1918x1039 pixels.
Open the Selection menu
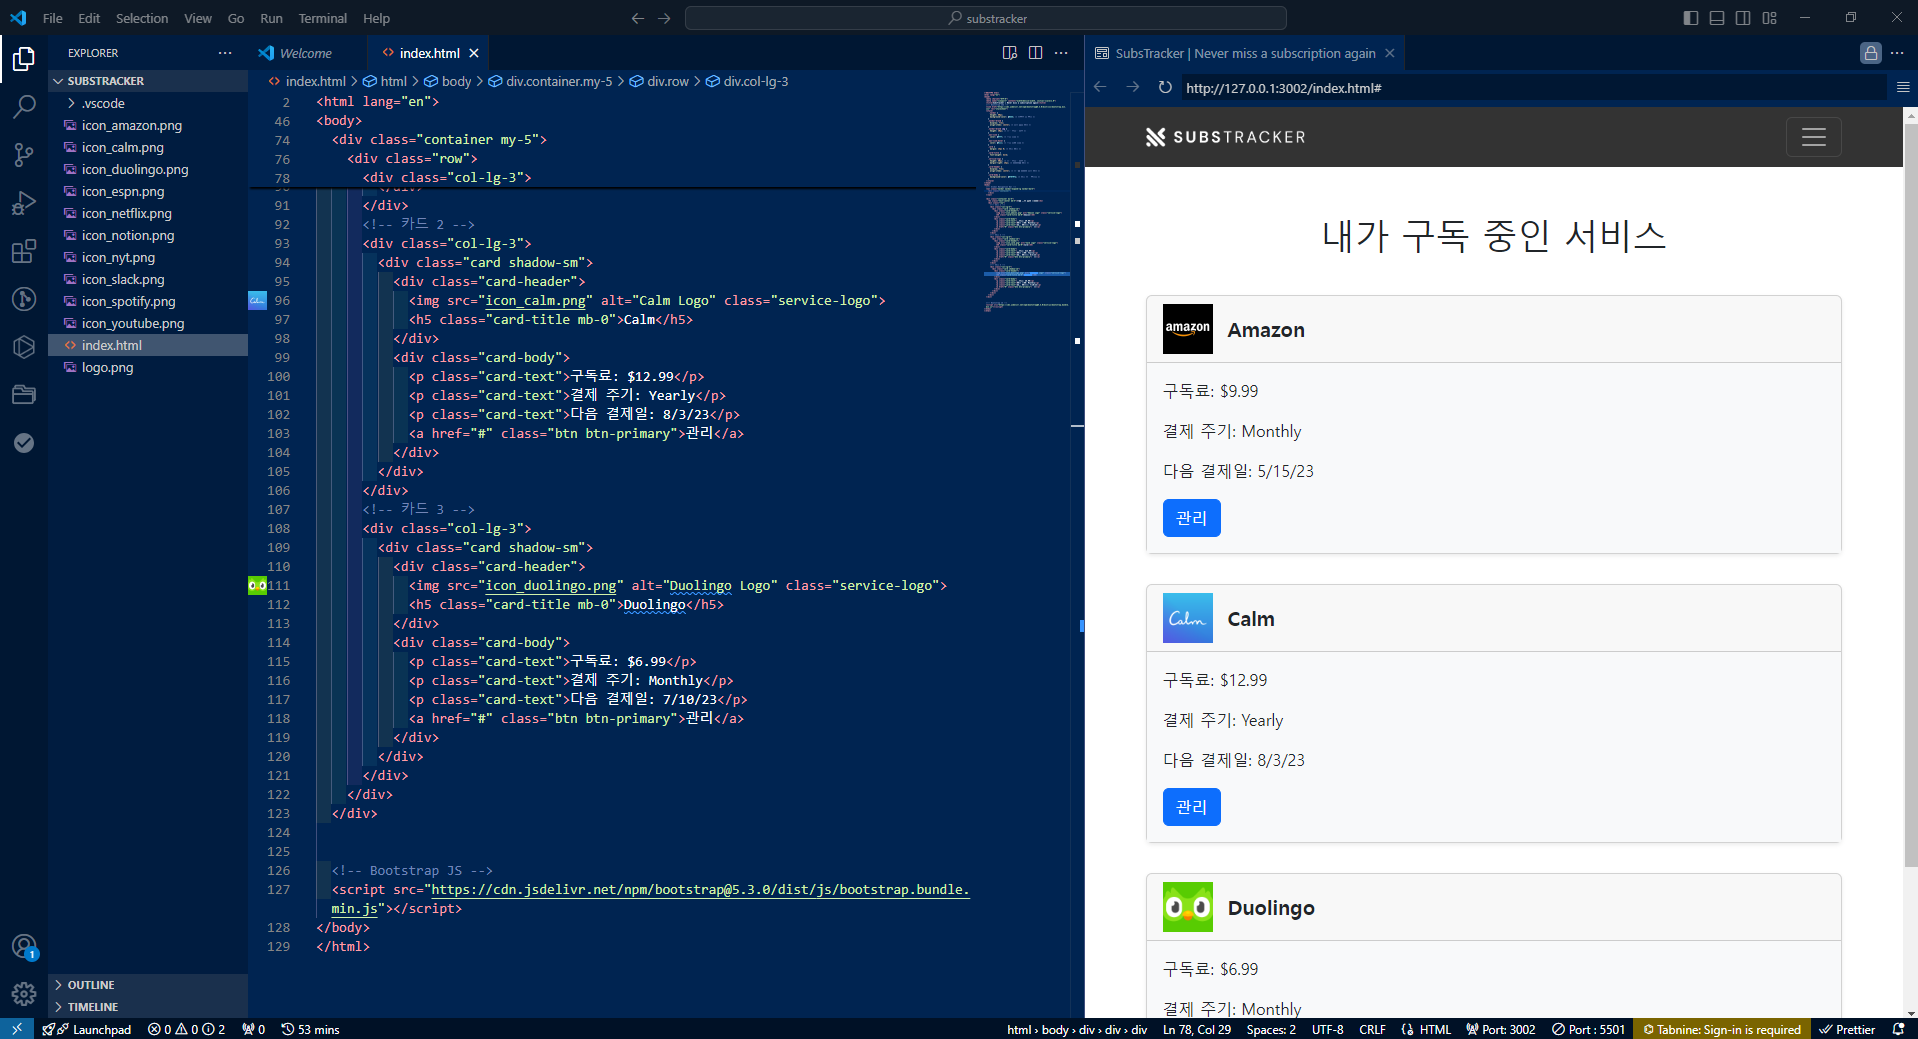142,18
